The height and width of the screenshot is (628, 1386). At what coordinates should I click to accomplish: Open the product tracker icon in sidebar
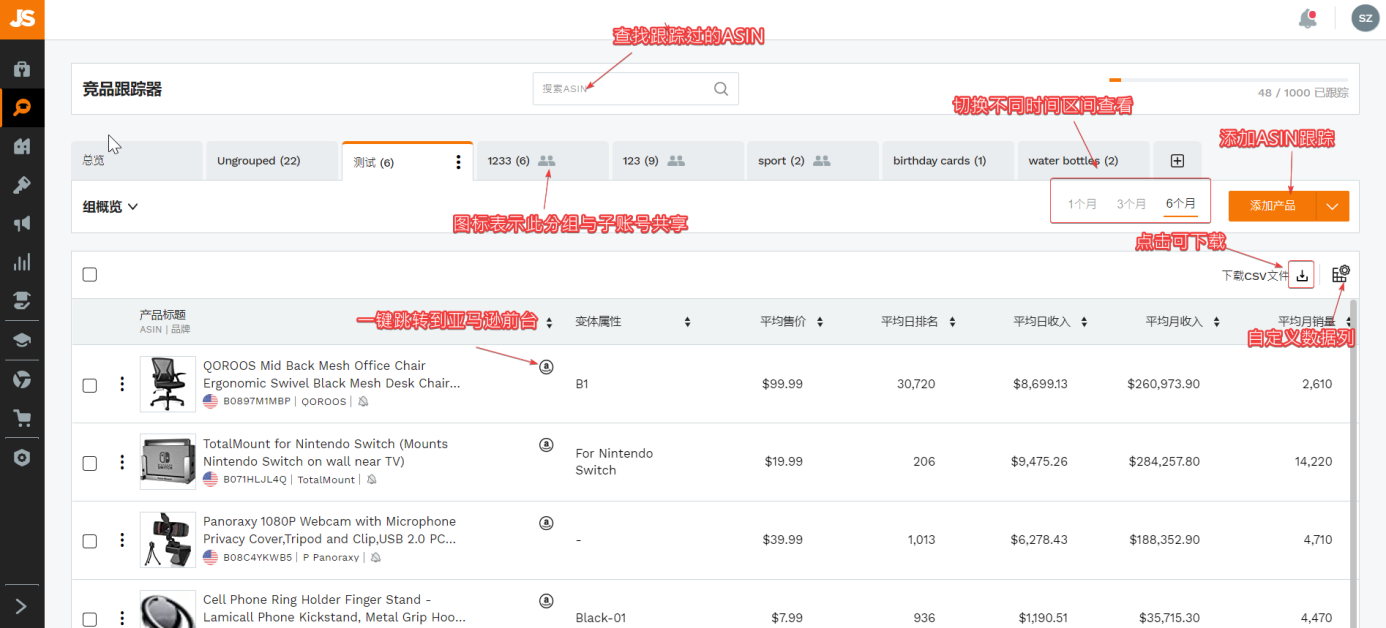coord(22,107)
